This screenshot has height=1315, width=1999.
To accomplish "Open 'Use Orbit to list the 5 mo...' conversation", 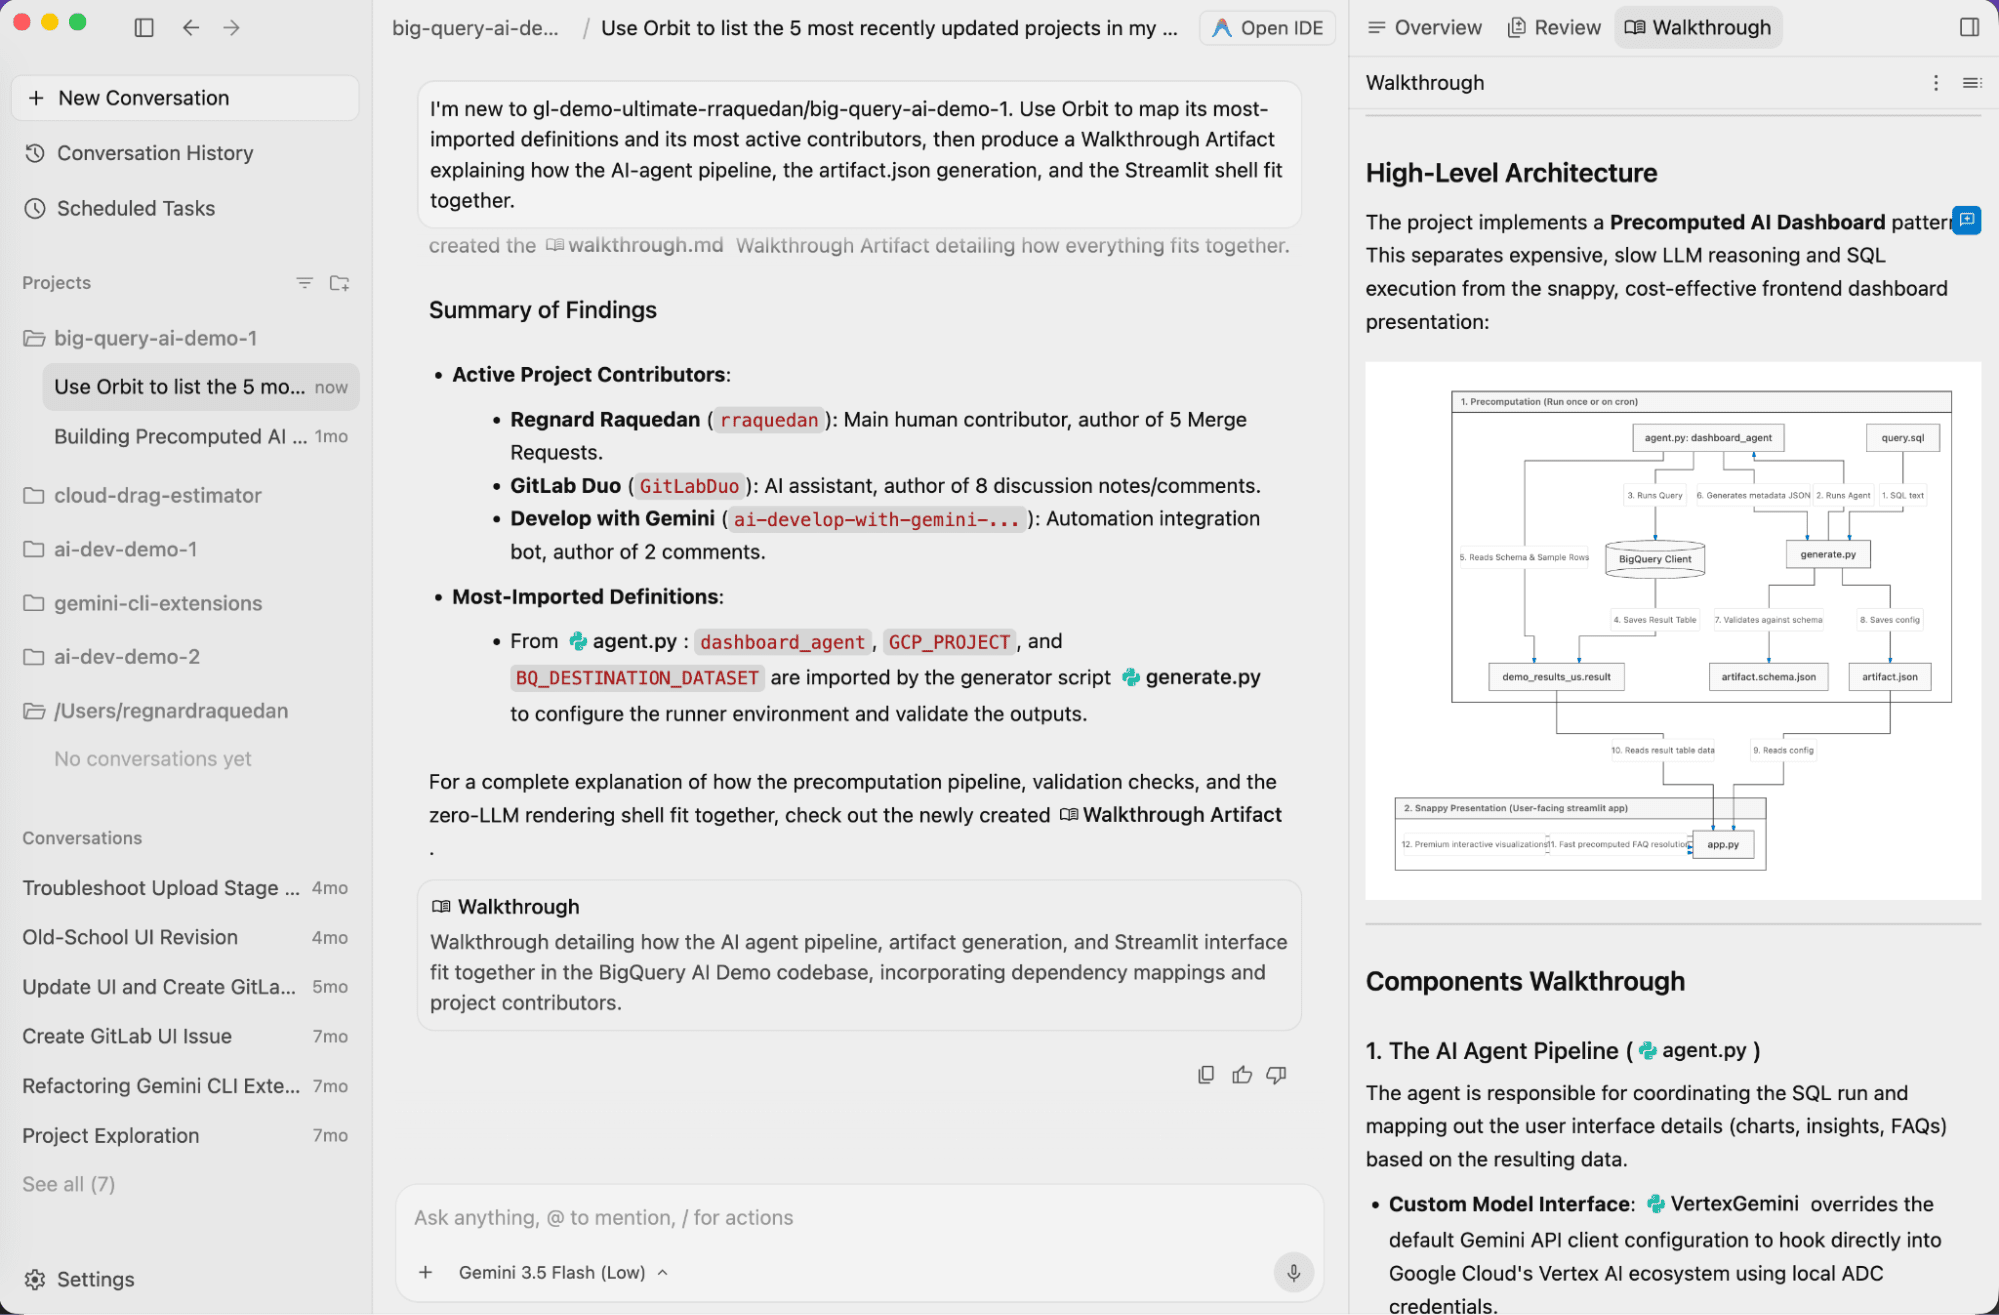I will tap(200, 387).
